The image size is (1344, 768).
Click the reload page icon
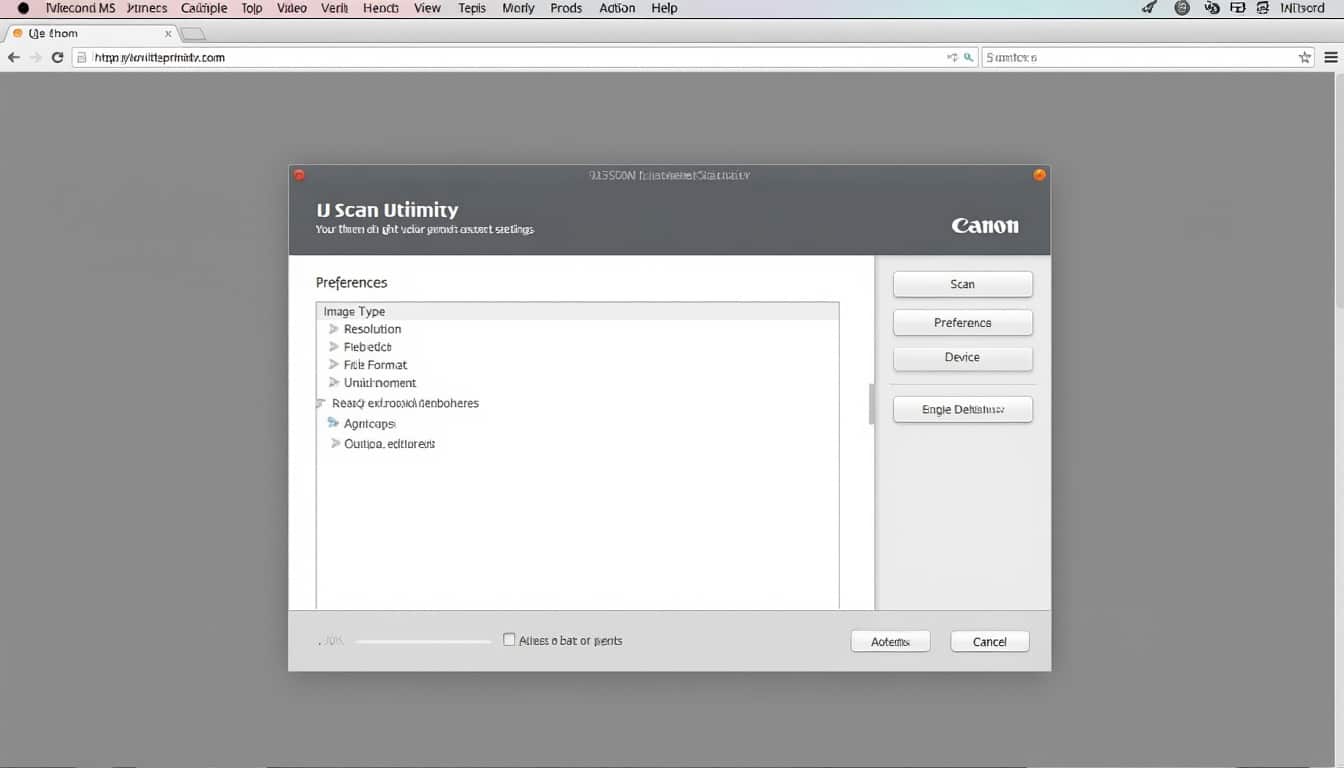coord(57,58)
